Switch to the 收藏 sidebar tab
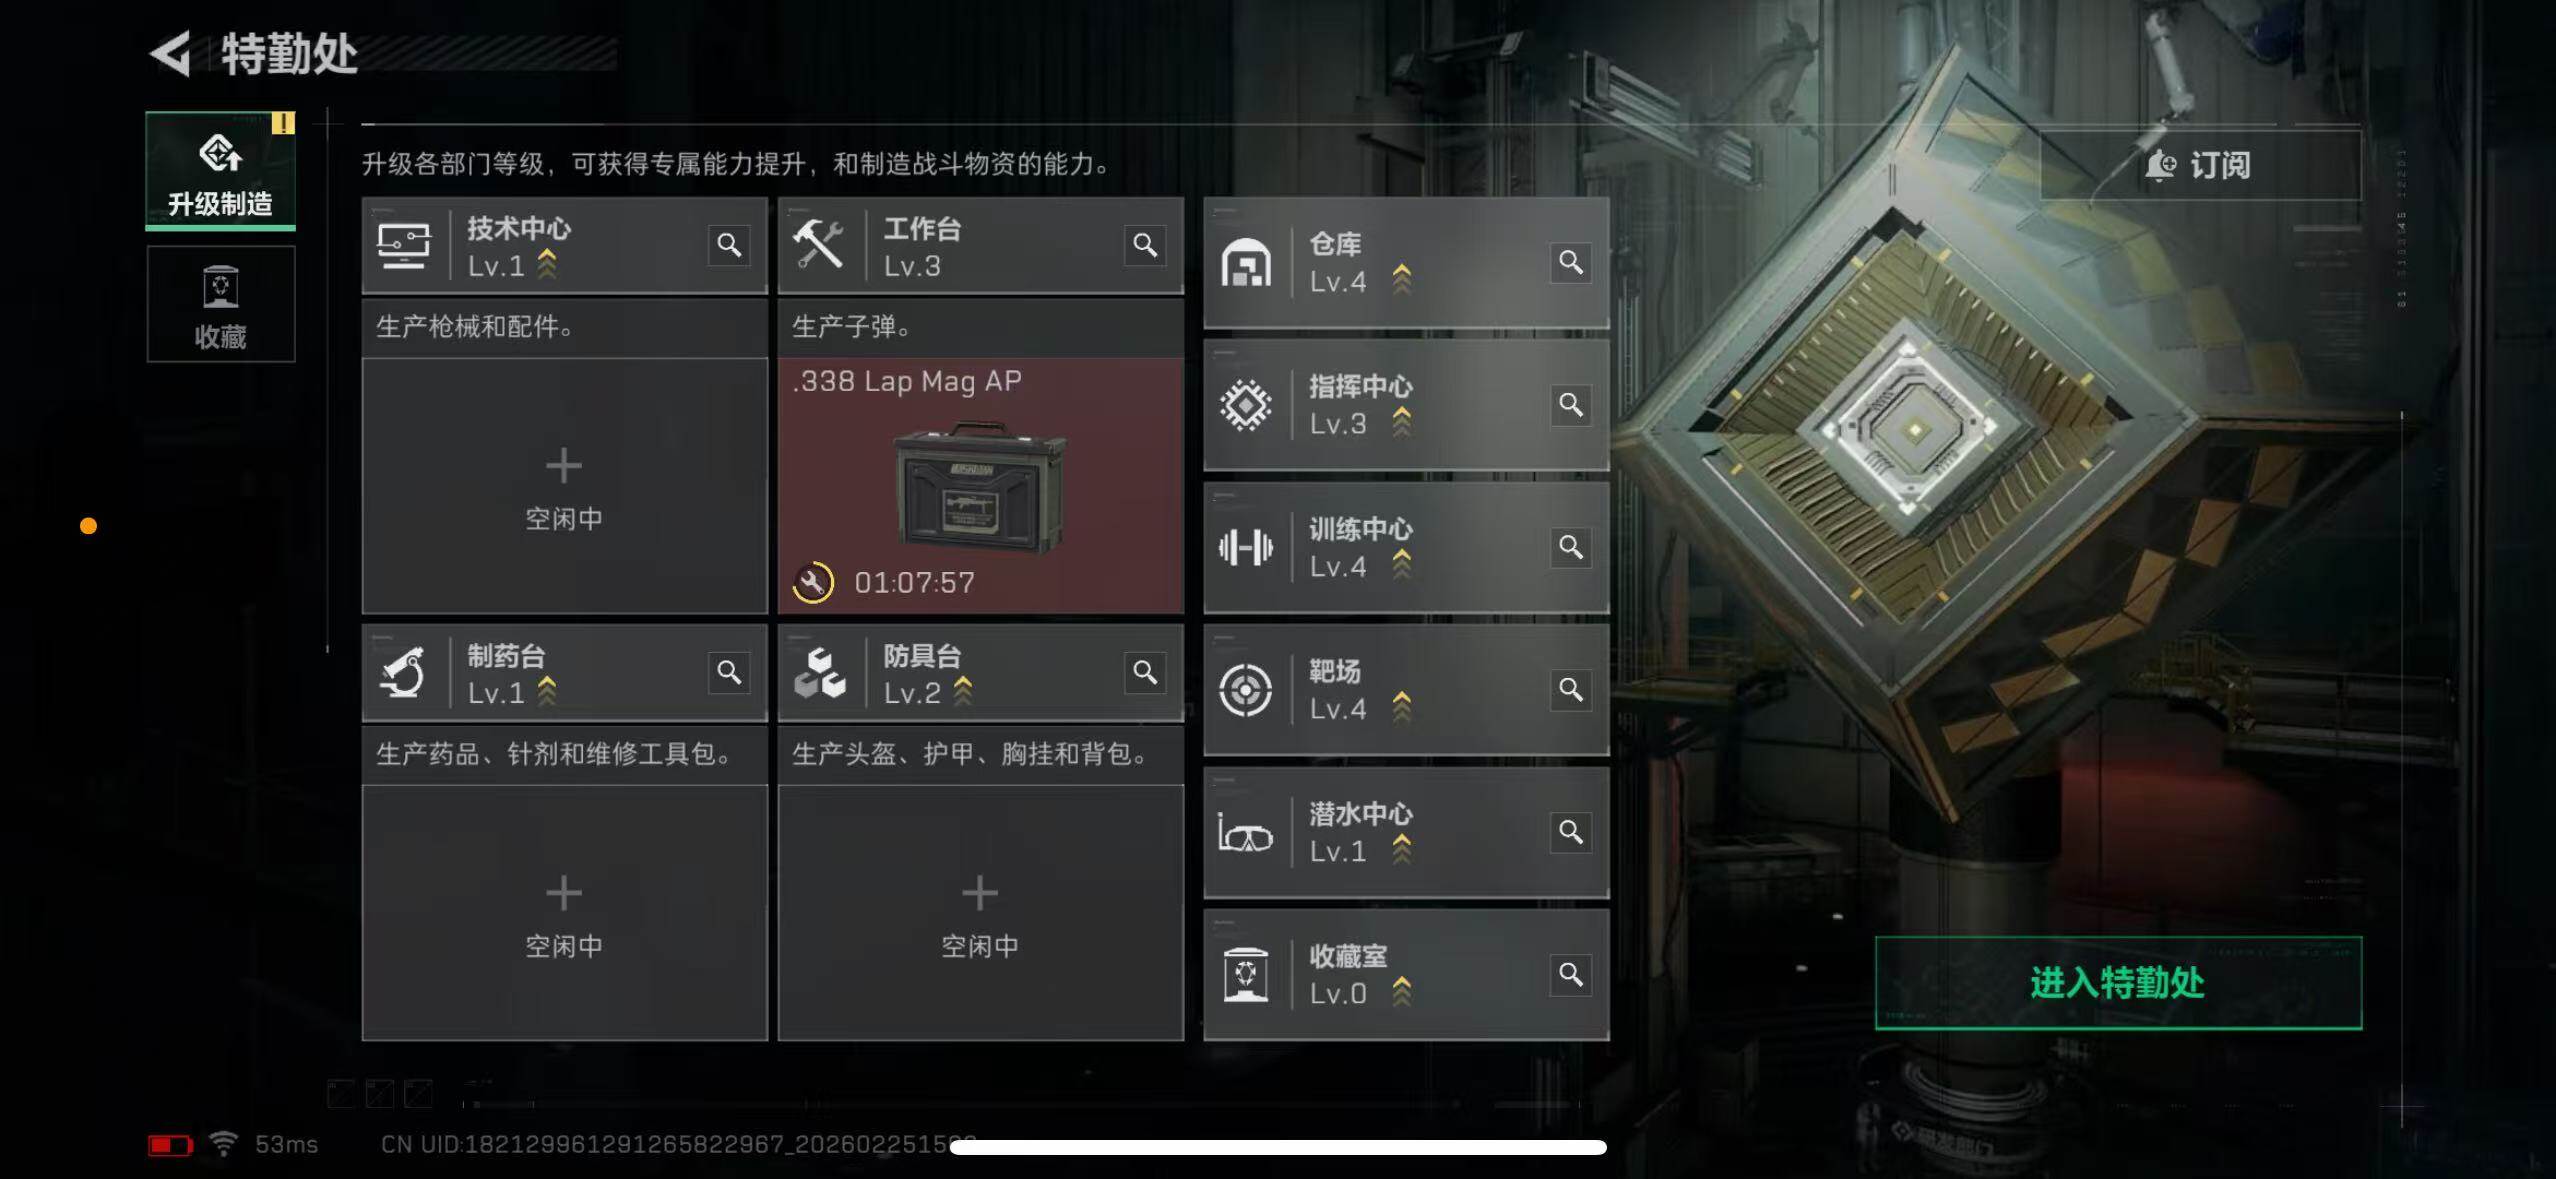 point(220,304)
